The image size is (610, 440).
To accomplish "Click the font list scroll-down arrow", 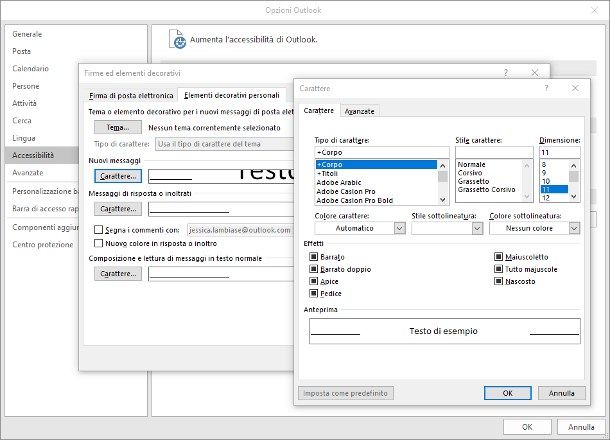I will [x=443, y=200].
